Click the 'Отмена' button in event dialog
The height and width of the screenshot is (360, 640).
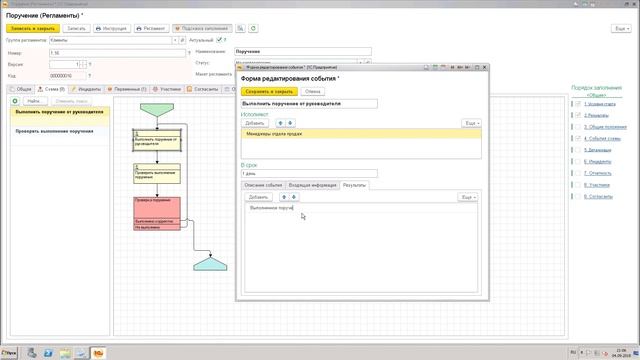[313, 91]
